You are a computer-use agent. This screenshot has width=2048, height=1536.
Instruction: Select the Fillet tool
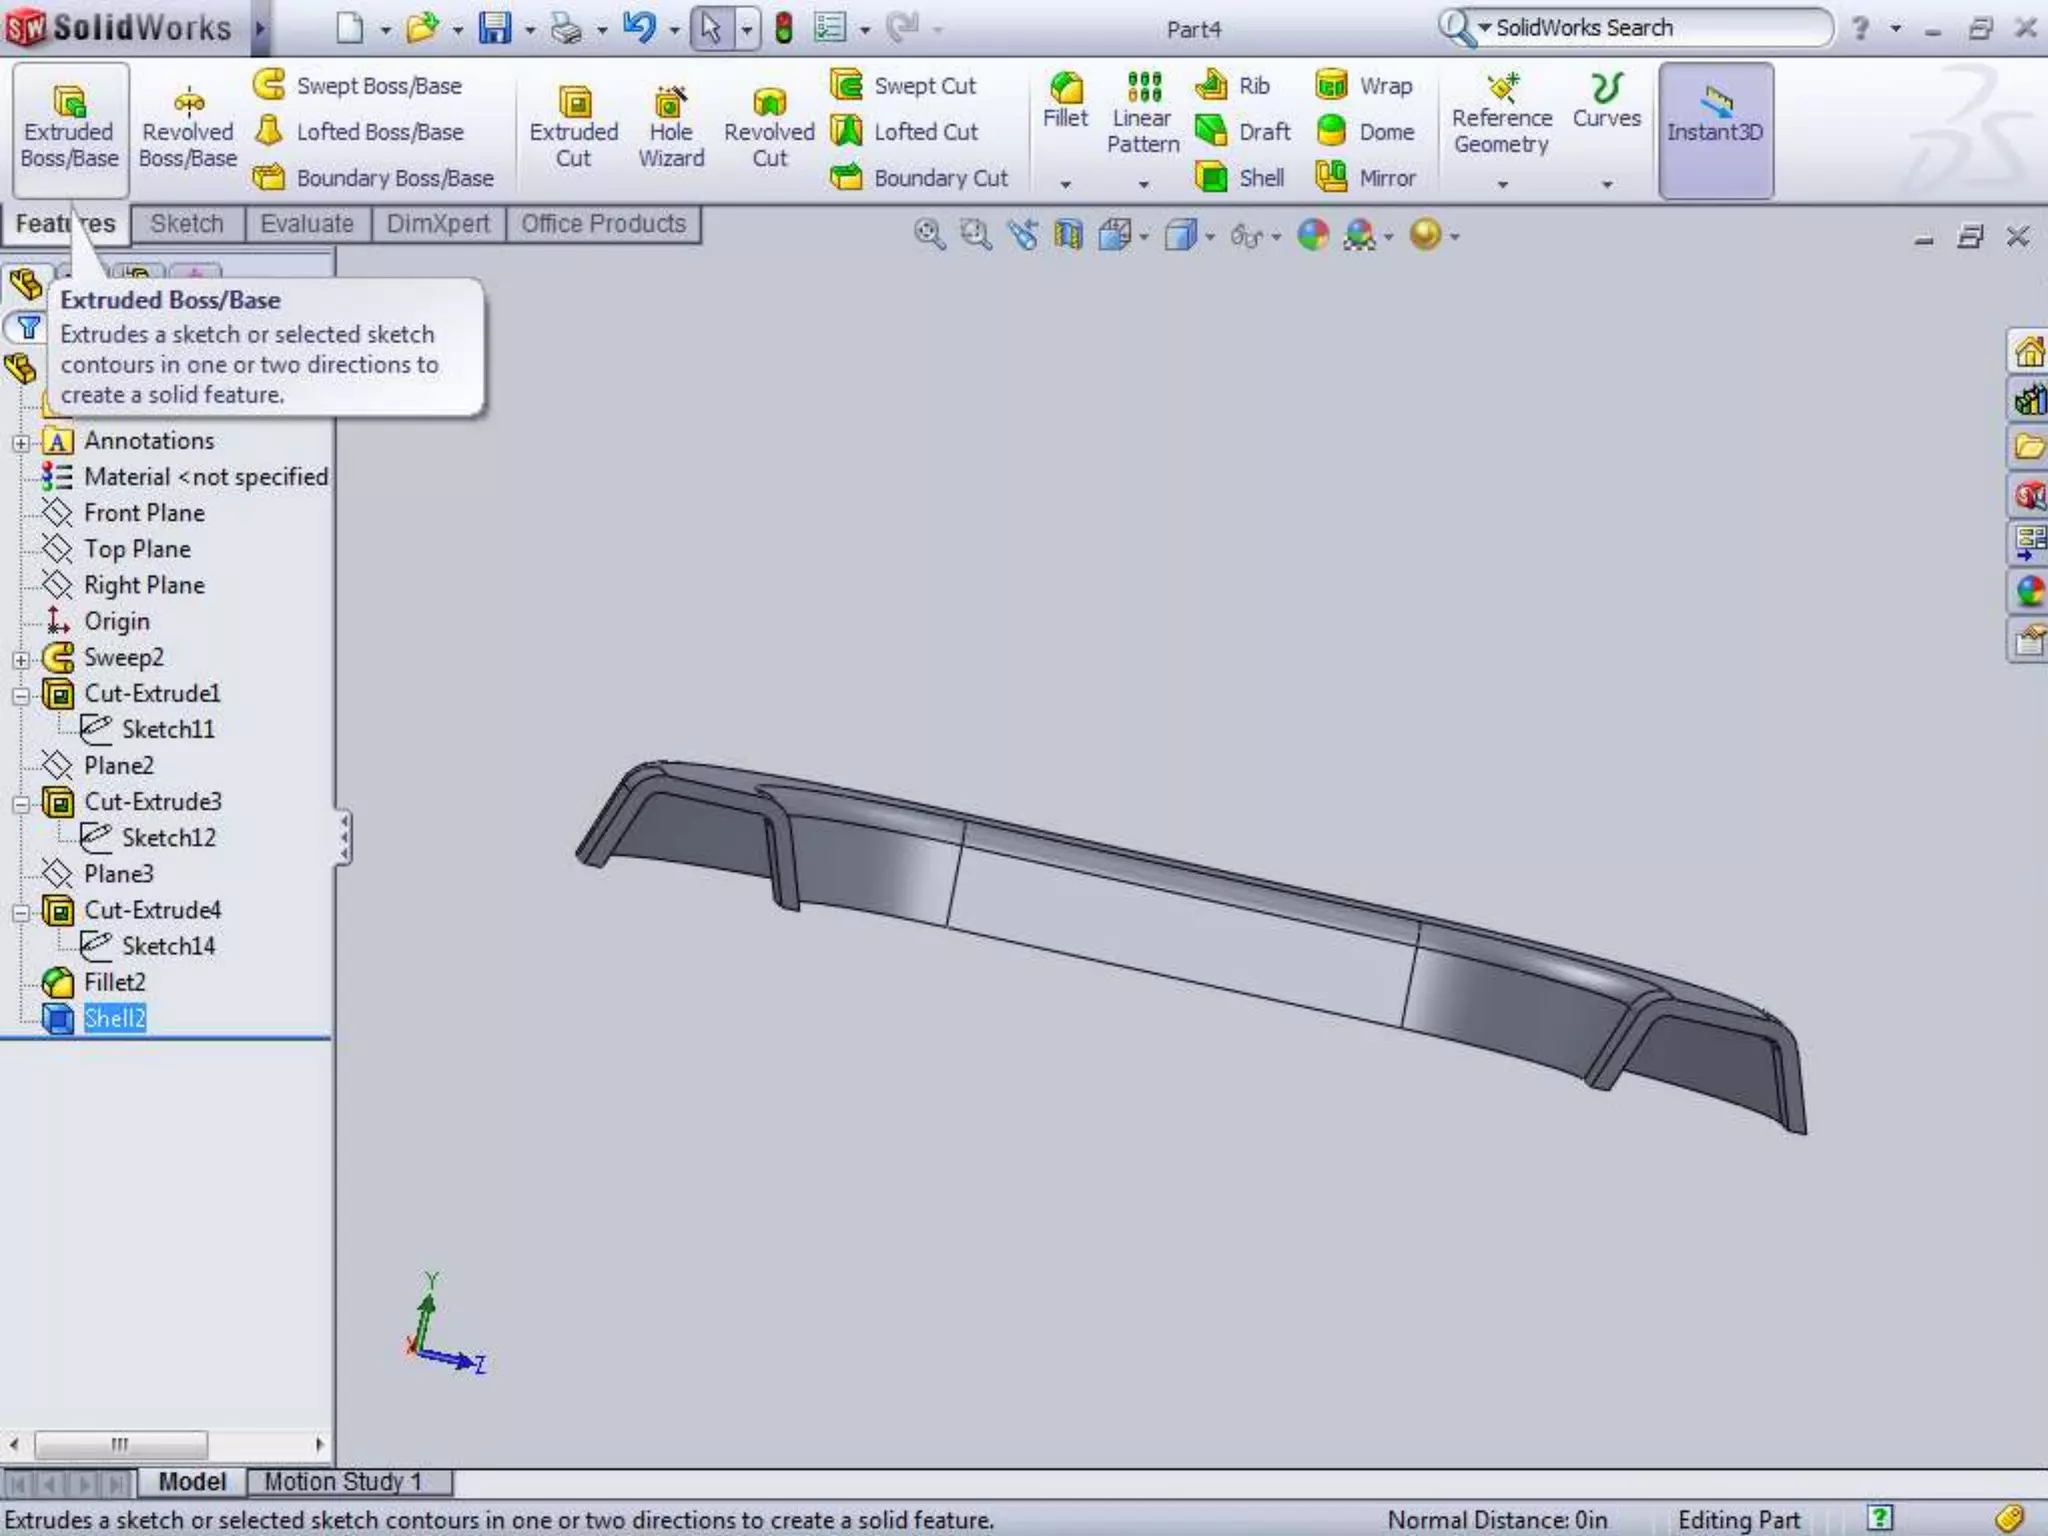tap(1065, 100)
